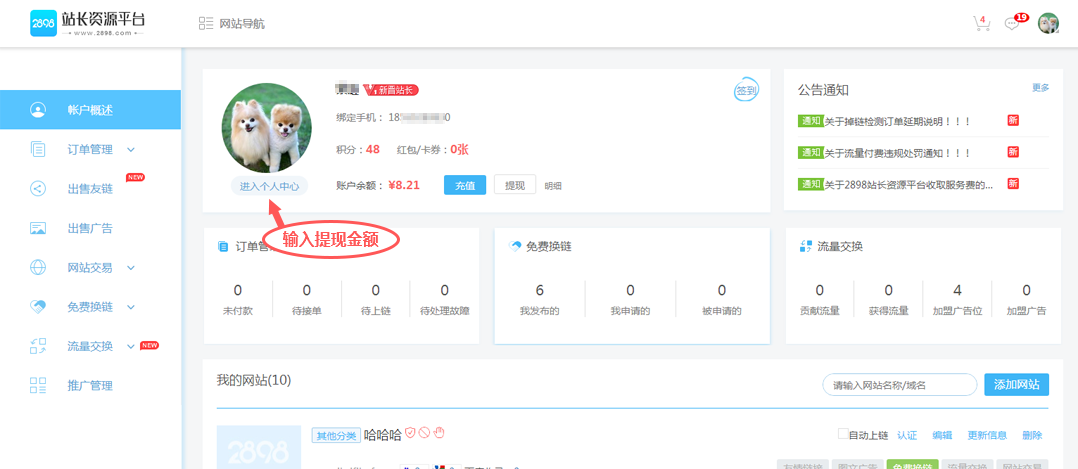The width and height of the screenshot is (1078, 469).
Task: Click the 添加网站 button
Action: coord(1016,385)
